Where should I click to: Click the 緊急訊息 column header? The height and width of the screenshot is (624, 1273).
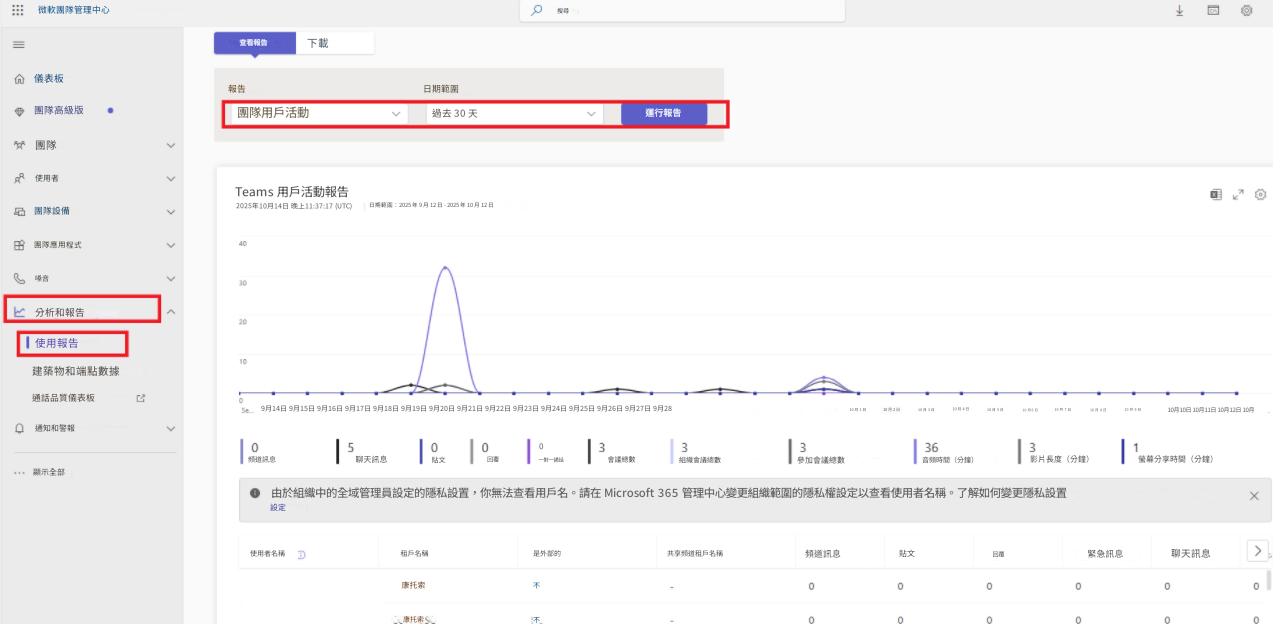[x=1107, y=553]
